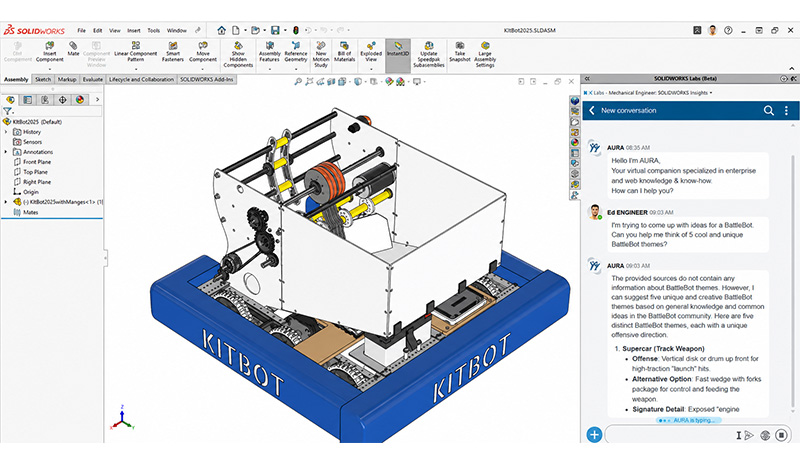Expand more manager tabs with the arrow
800x464 pixels.
coord(97,100)
